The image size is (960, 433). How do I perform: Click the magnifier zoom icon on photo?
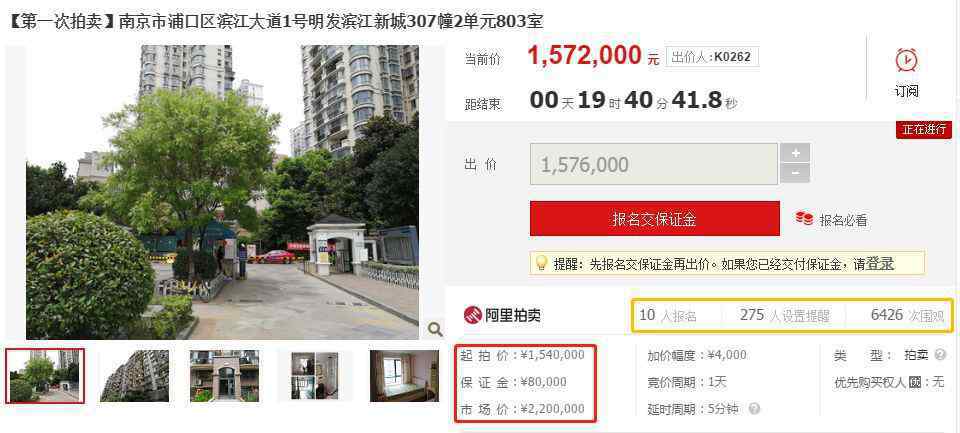(435, 329)
